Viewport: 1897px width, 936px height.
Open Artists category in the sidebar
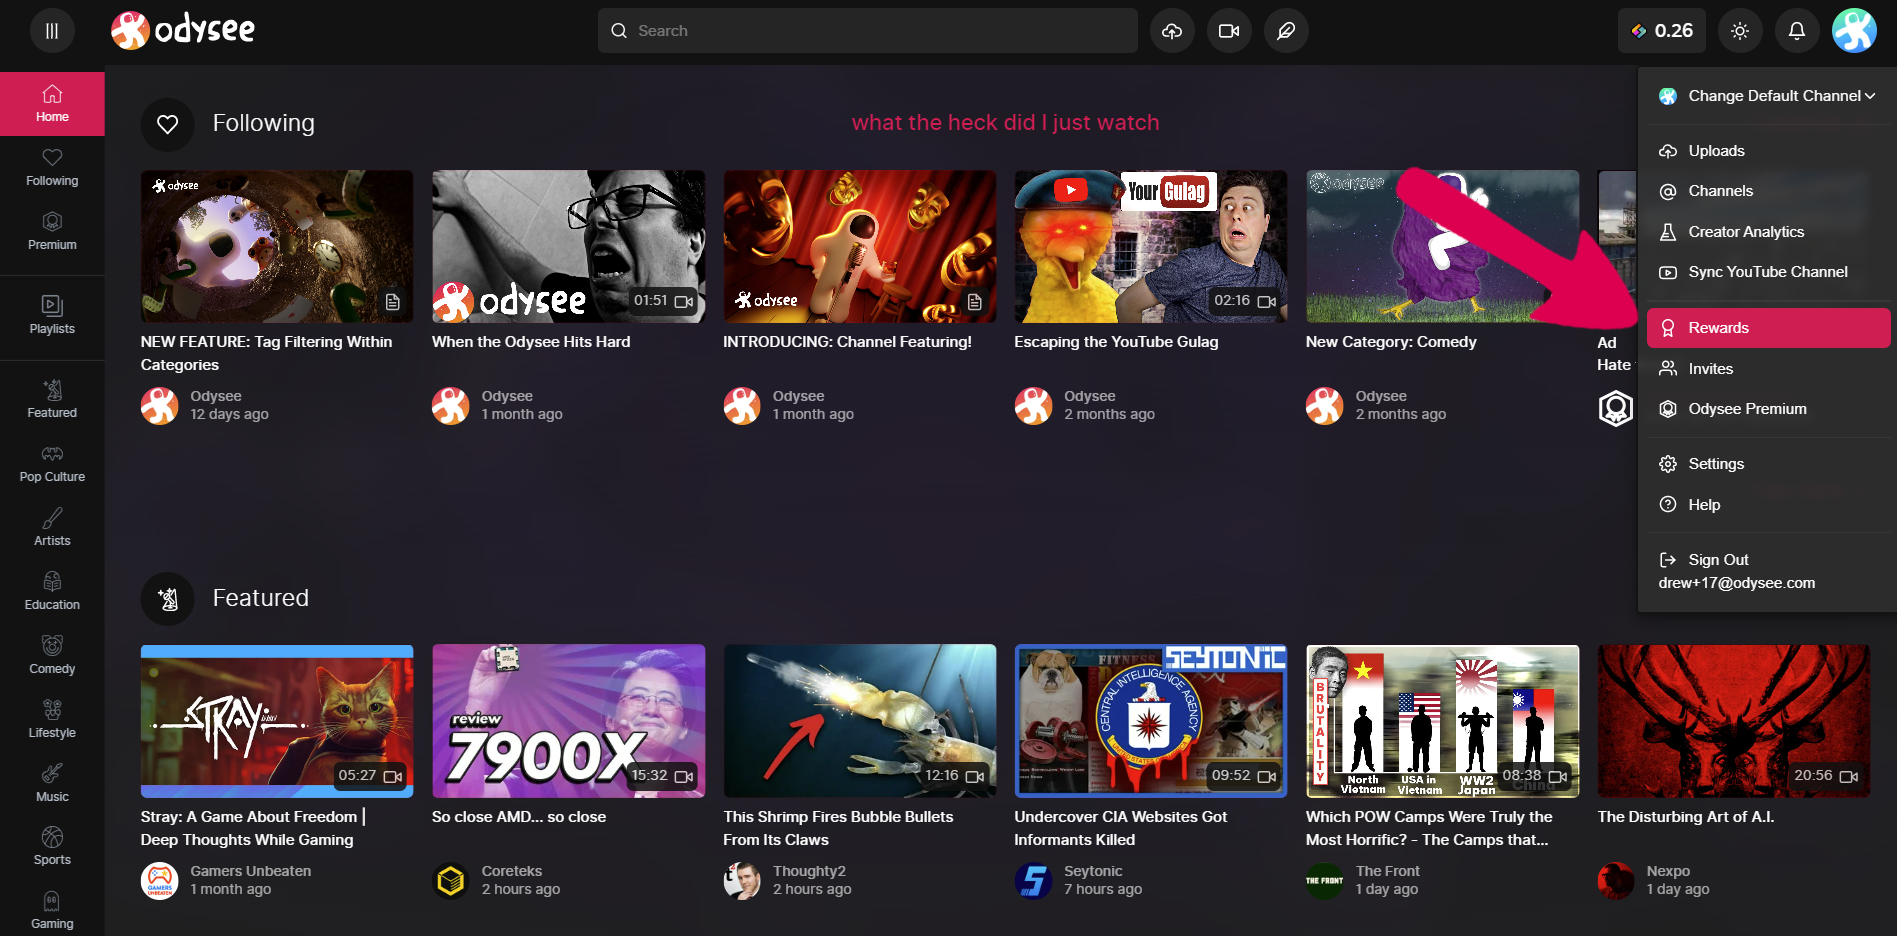coord(52,528)
